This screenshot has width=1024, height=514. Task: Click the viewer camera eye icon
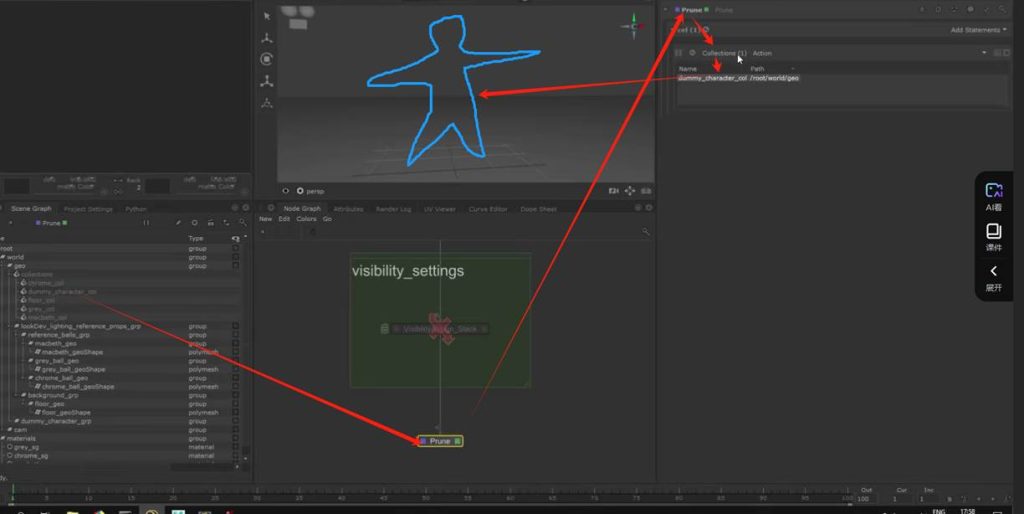(x=286, y=190)
